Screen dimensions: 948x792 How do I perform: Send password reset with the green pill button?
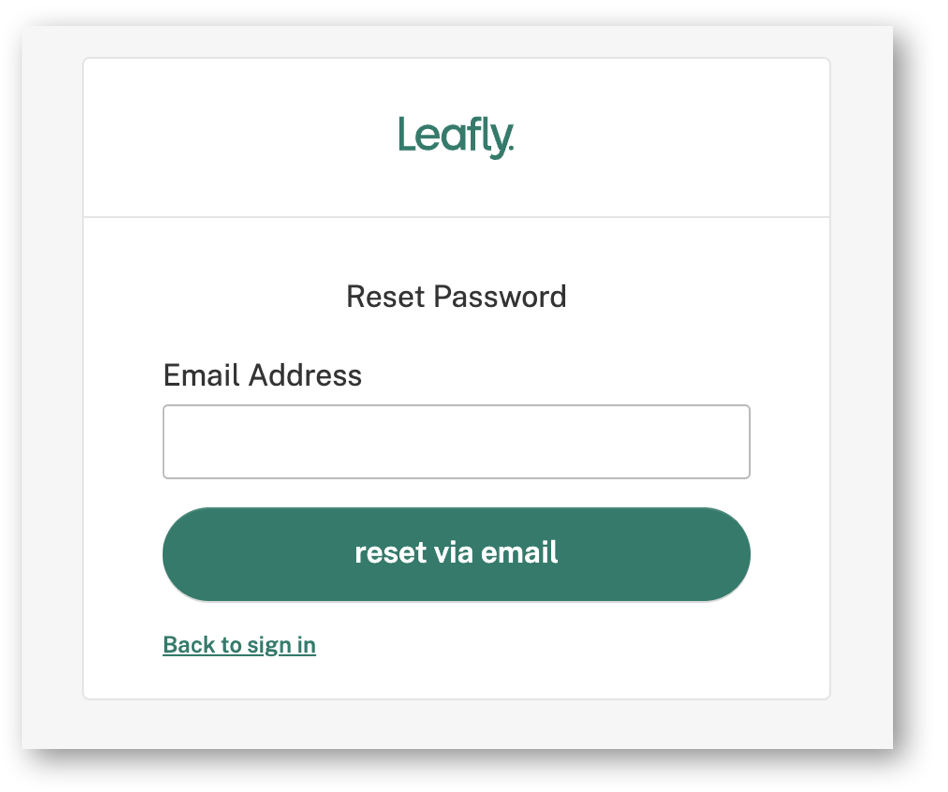[x=456, y=554]
